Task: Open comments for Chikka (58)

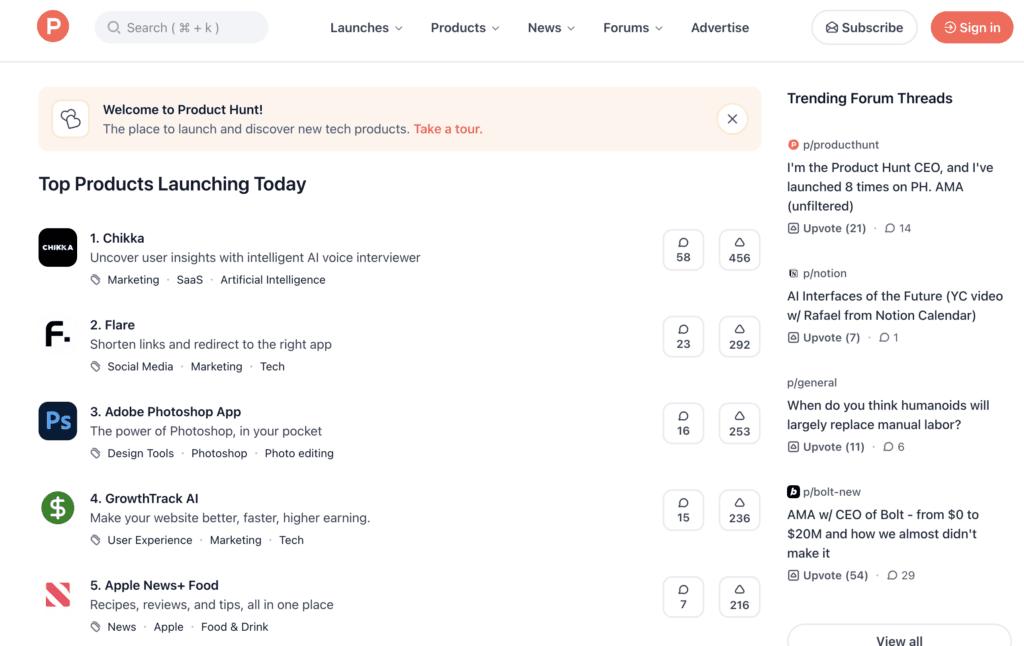Action: click(x=683, y=250)
